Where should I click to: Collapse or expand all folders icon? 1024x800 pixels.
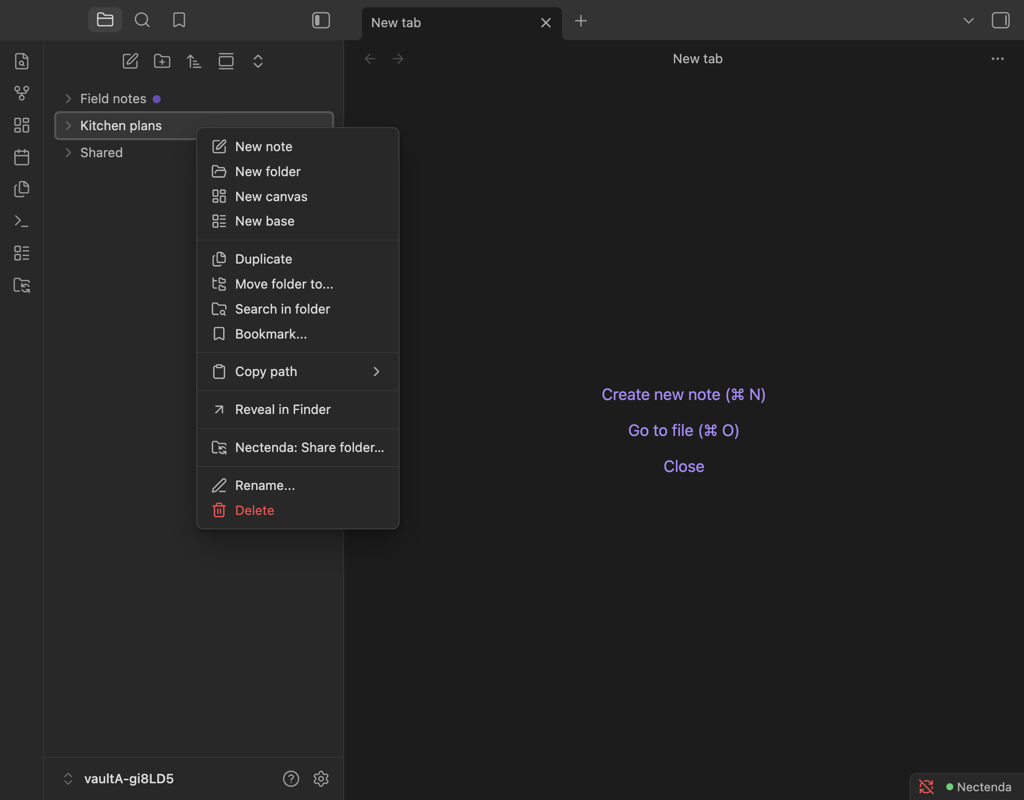pos(258,61)
